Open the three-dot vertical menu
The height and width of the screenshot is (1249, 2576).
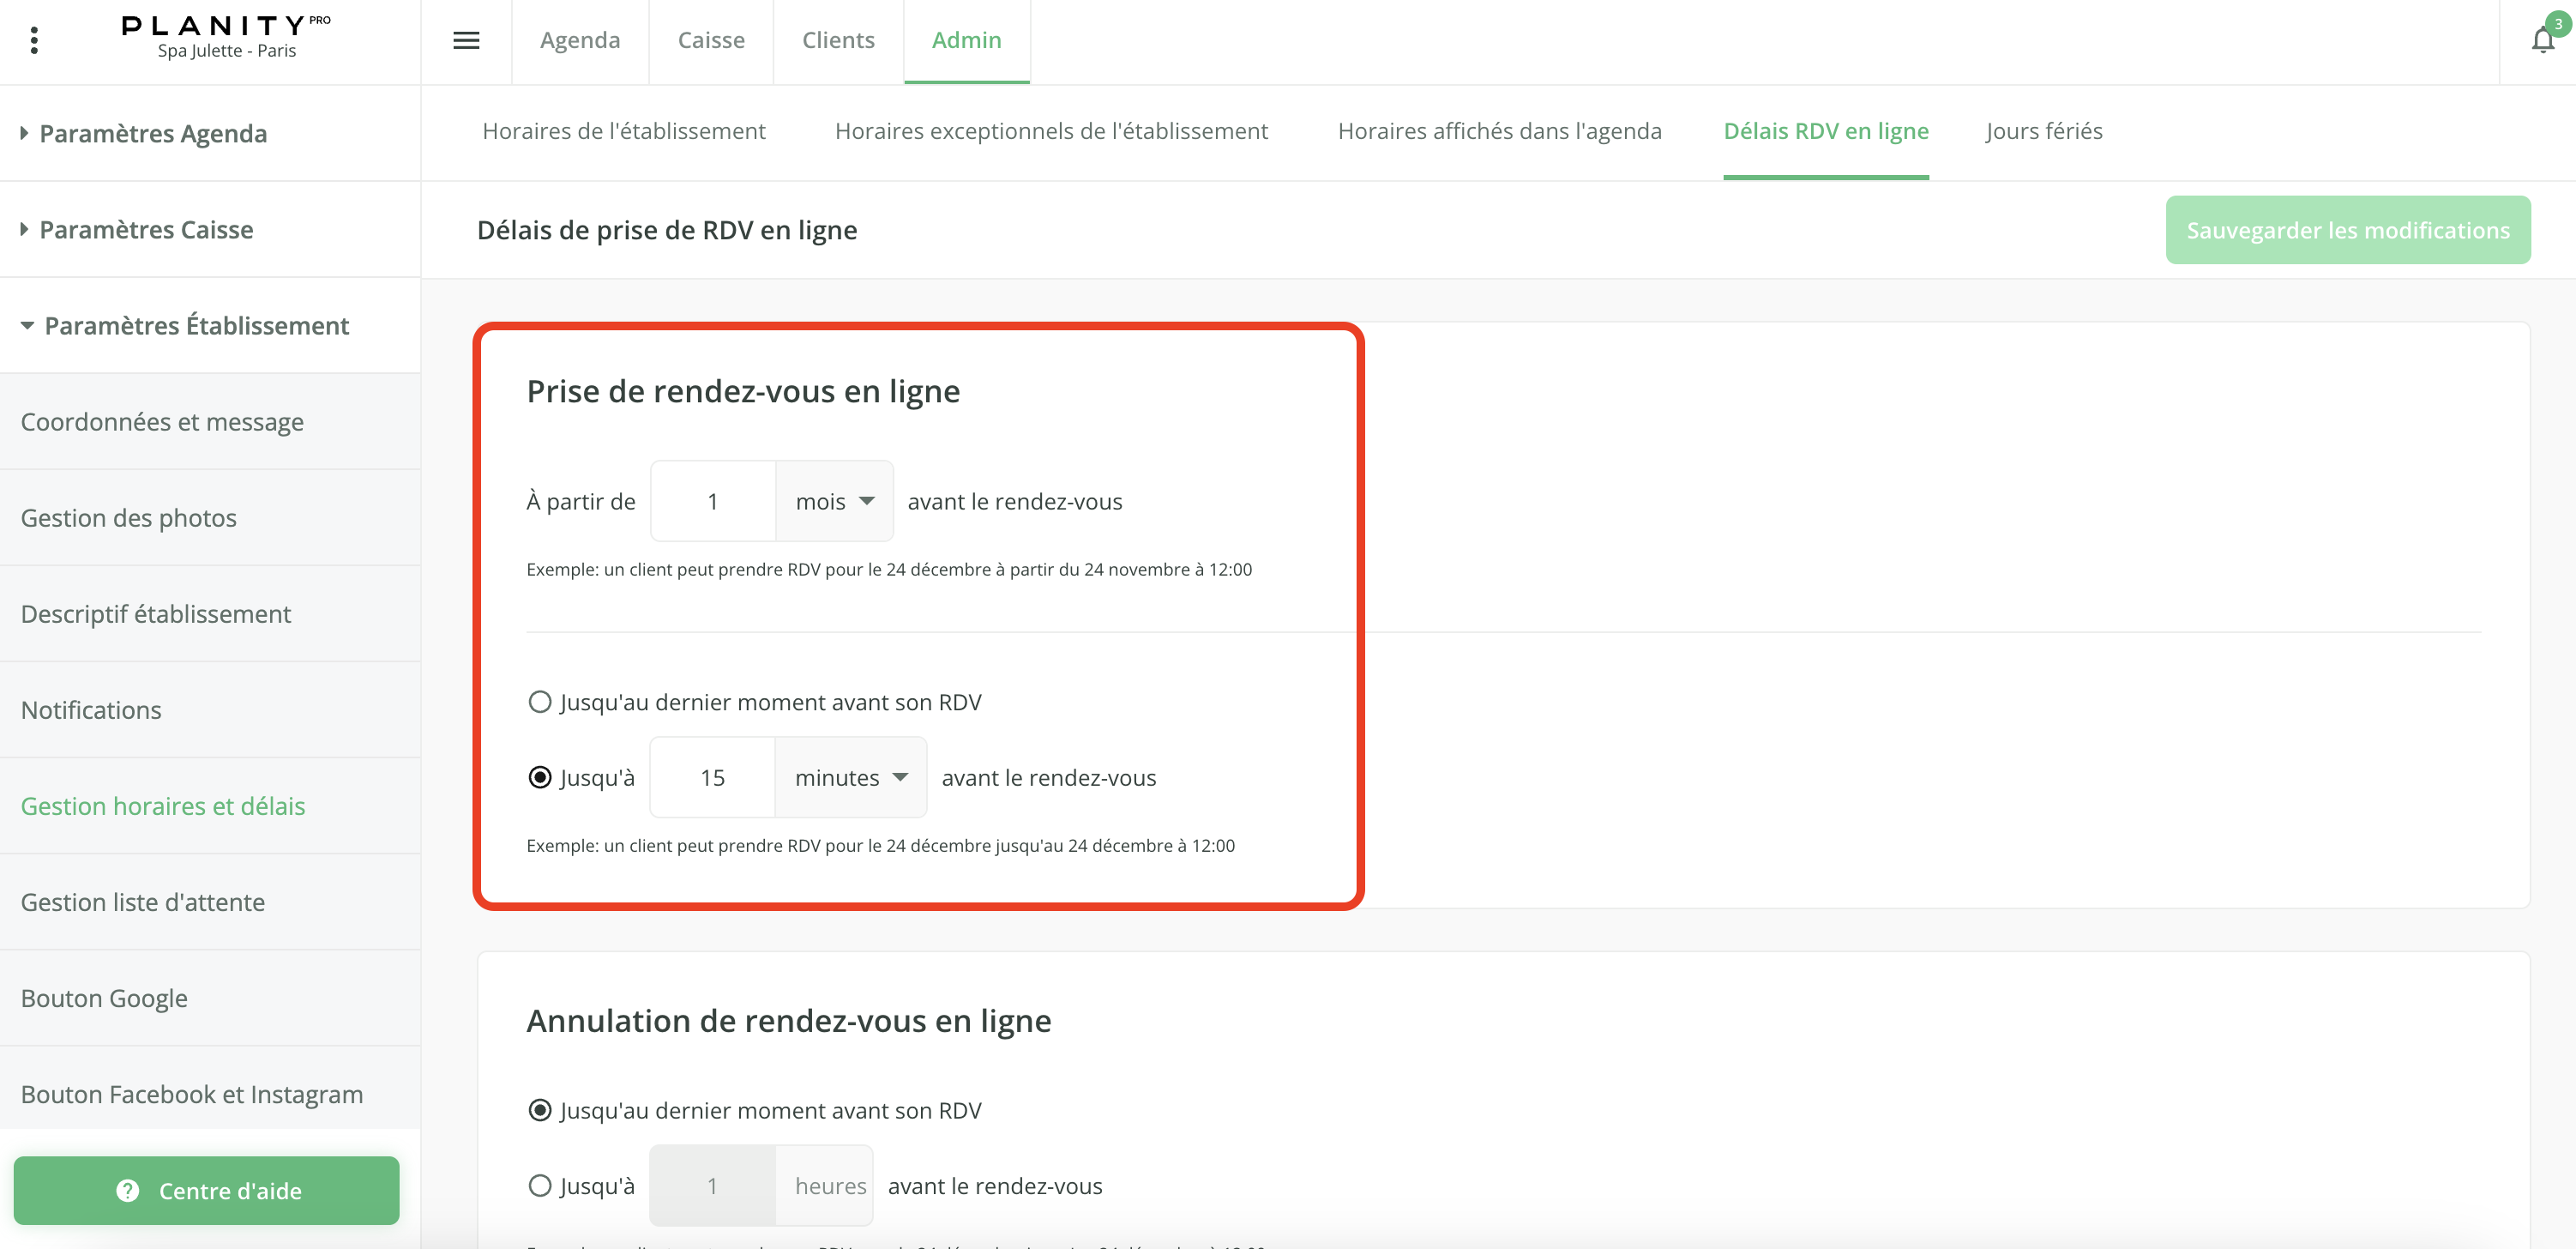point(34,40)
